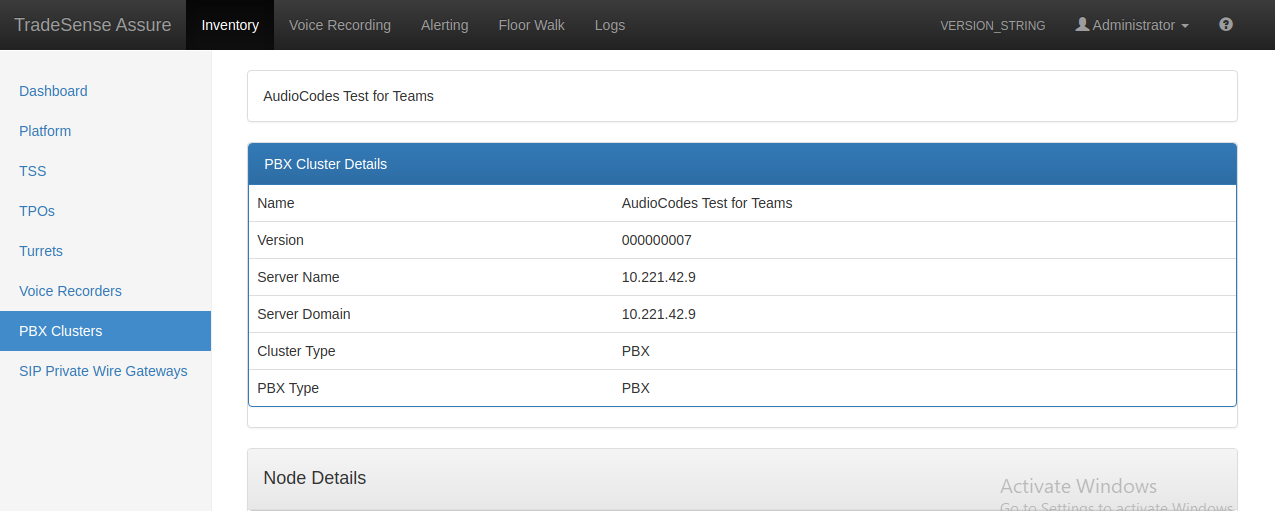This screenshot has width=1275, height=511.
Task: Open the TSS sidebar link
Action: point(33,171)
